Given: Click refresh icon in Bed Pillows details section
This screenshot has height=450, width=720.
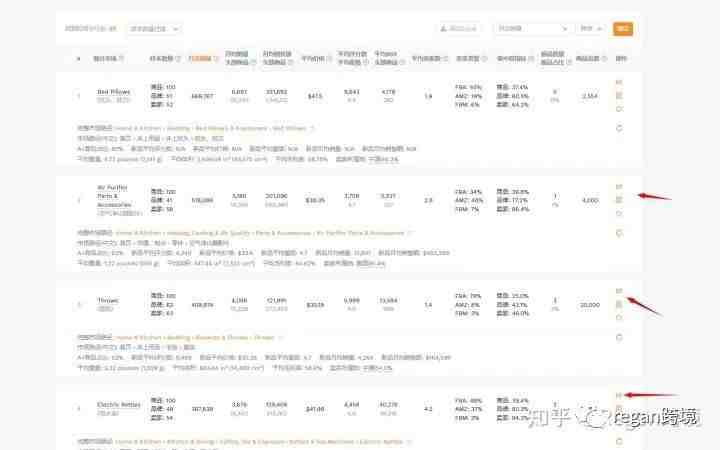Looking at the screenshot, I should [619, 128].
